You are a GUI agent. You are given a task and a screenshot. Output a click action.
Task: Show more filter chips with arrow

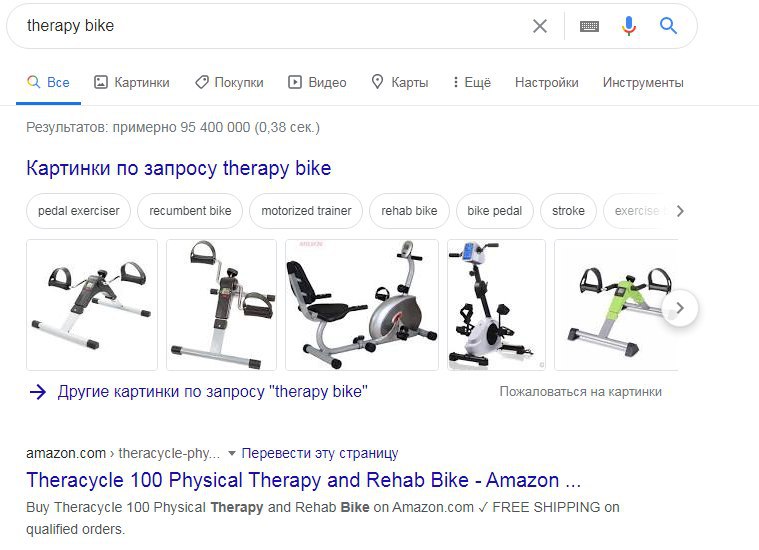coord(680,211)
